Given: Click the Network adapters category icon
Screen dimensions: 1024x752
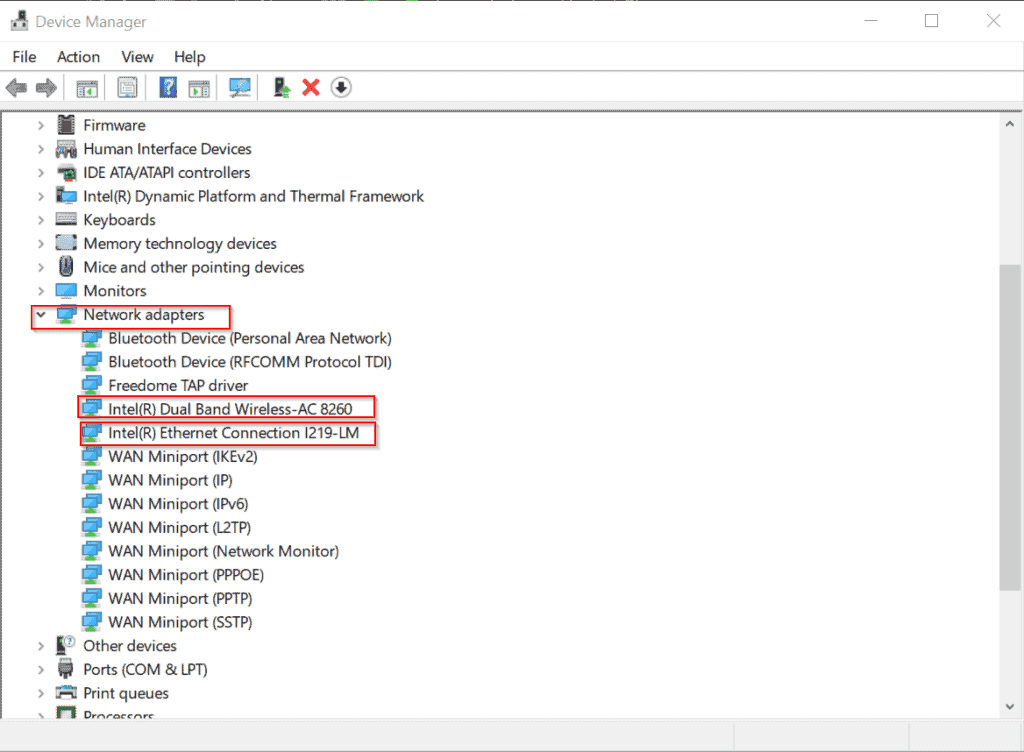Looking at the screenshot, I should coord(66,315).
